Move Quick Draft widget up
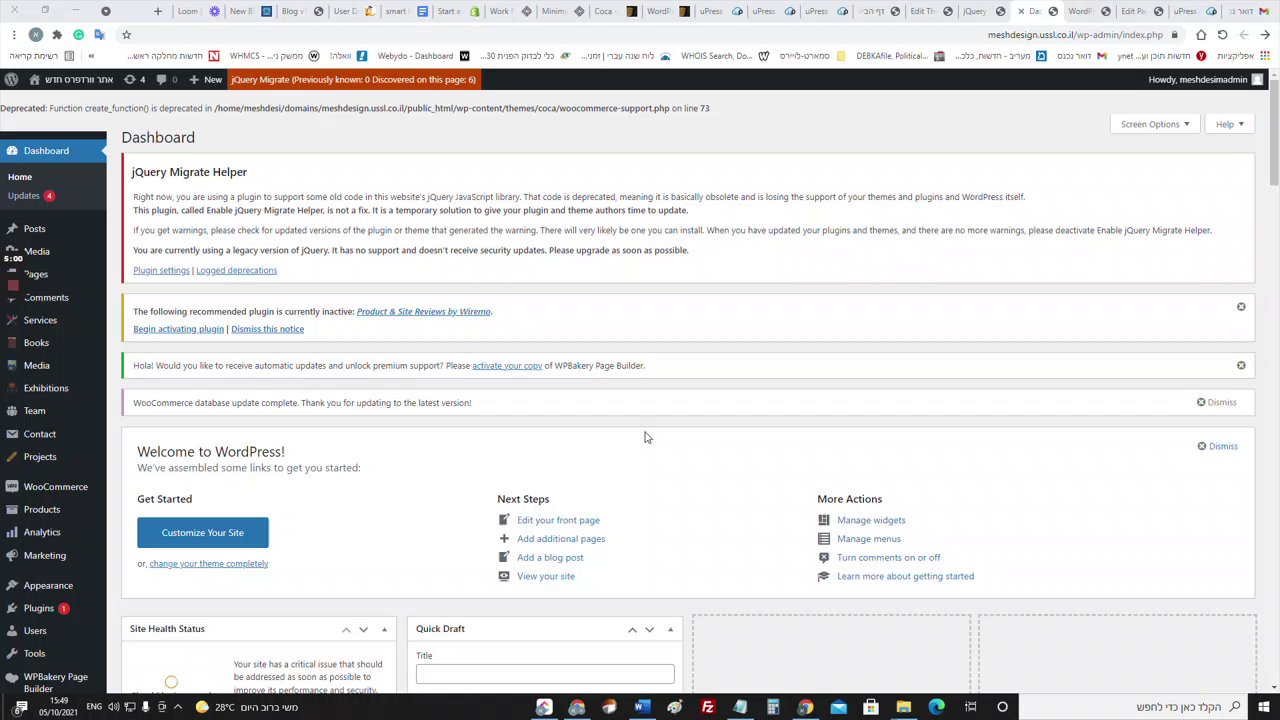The height and width of the screenshot is (720, 1280). (632, 629)
